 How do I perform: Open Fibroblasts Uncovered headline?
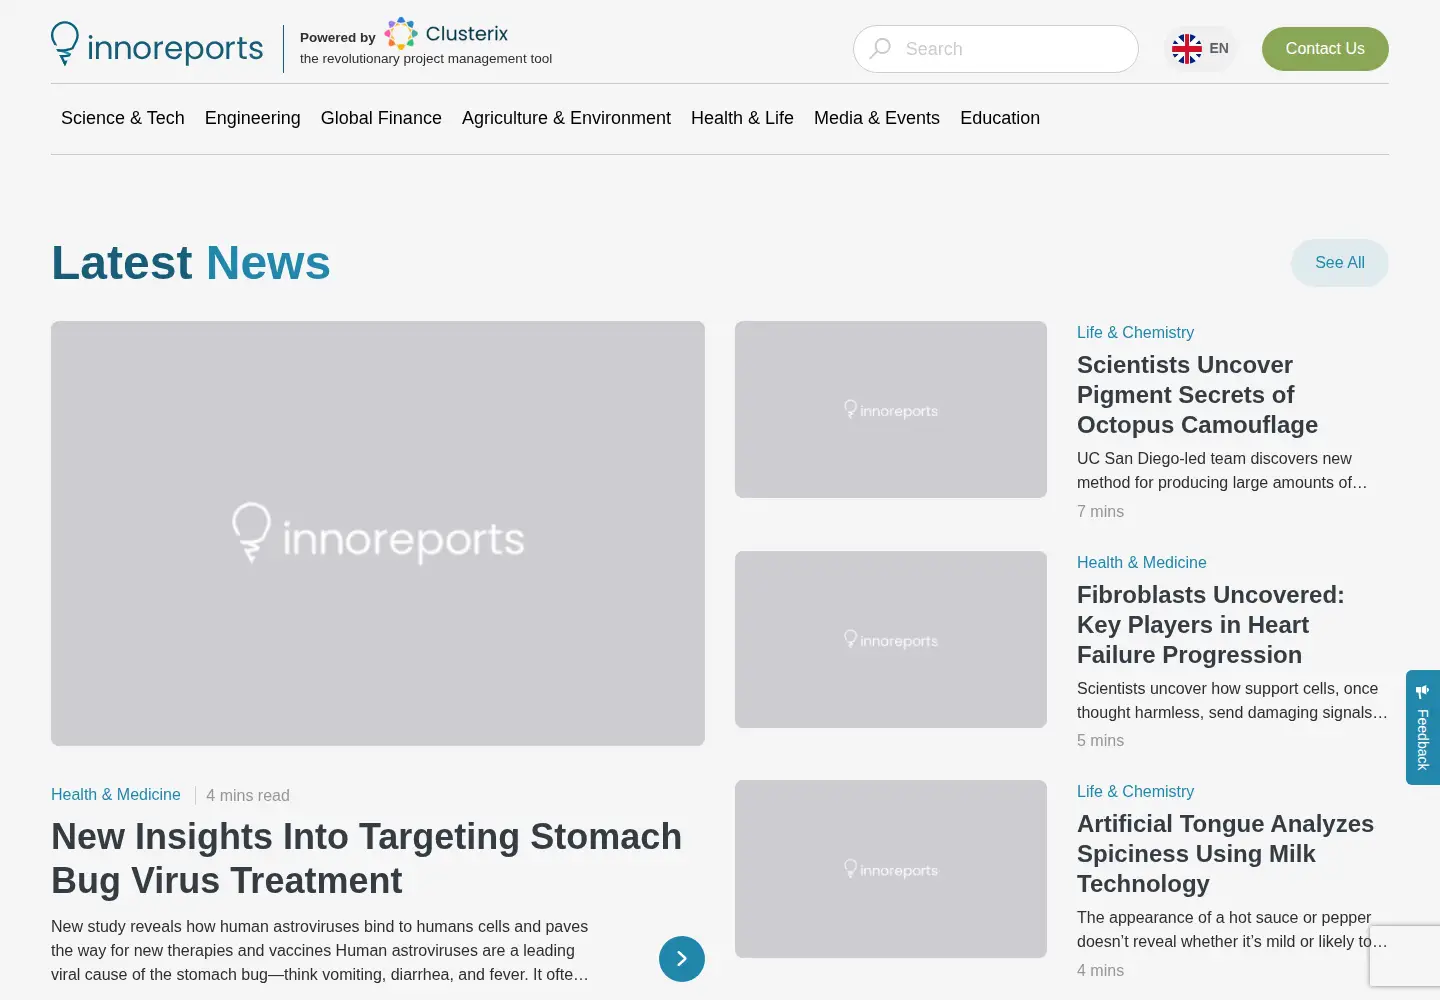[x=1210, y=625]
